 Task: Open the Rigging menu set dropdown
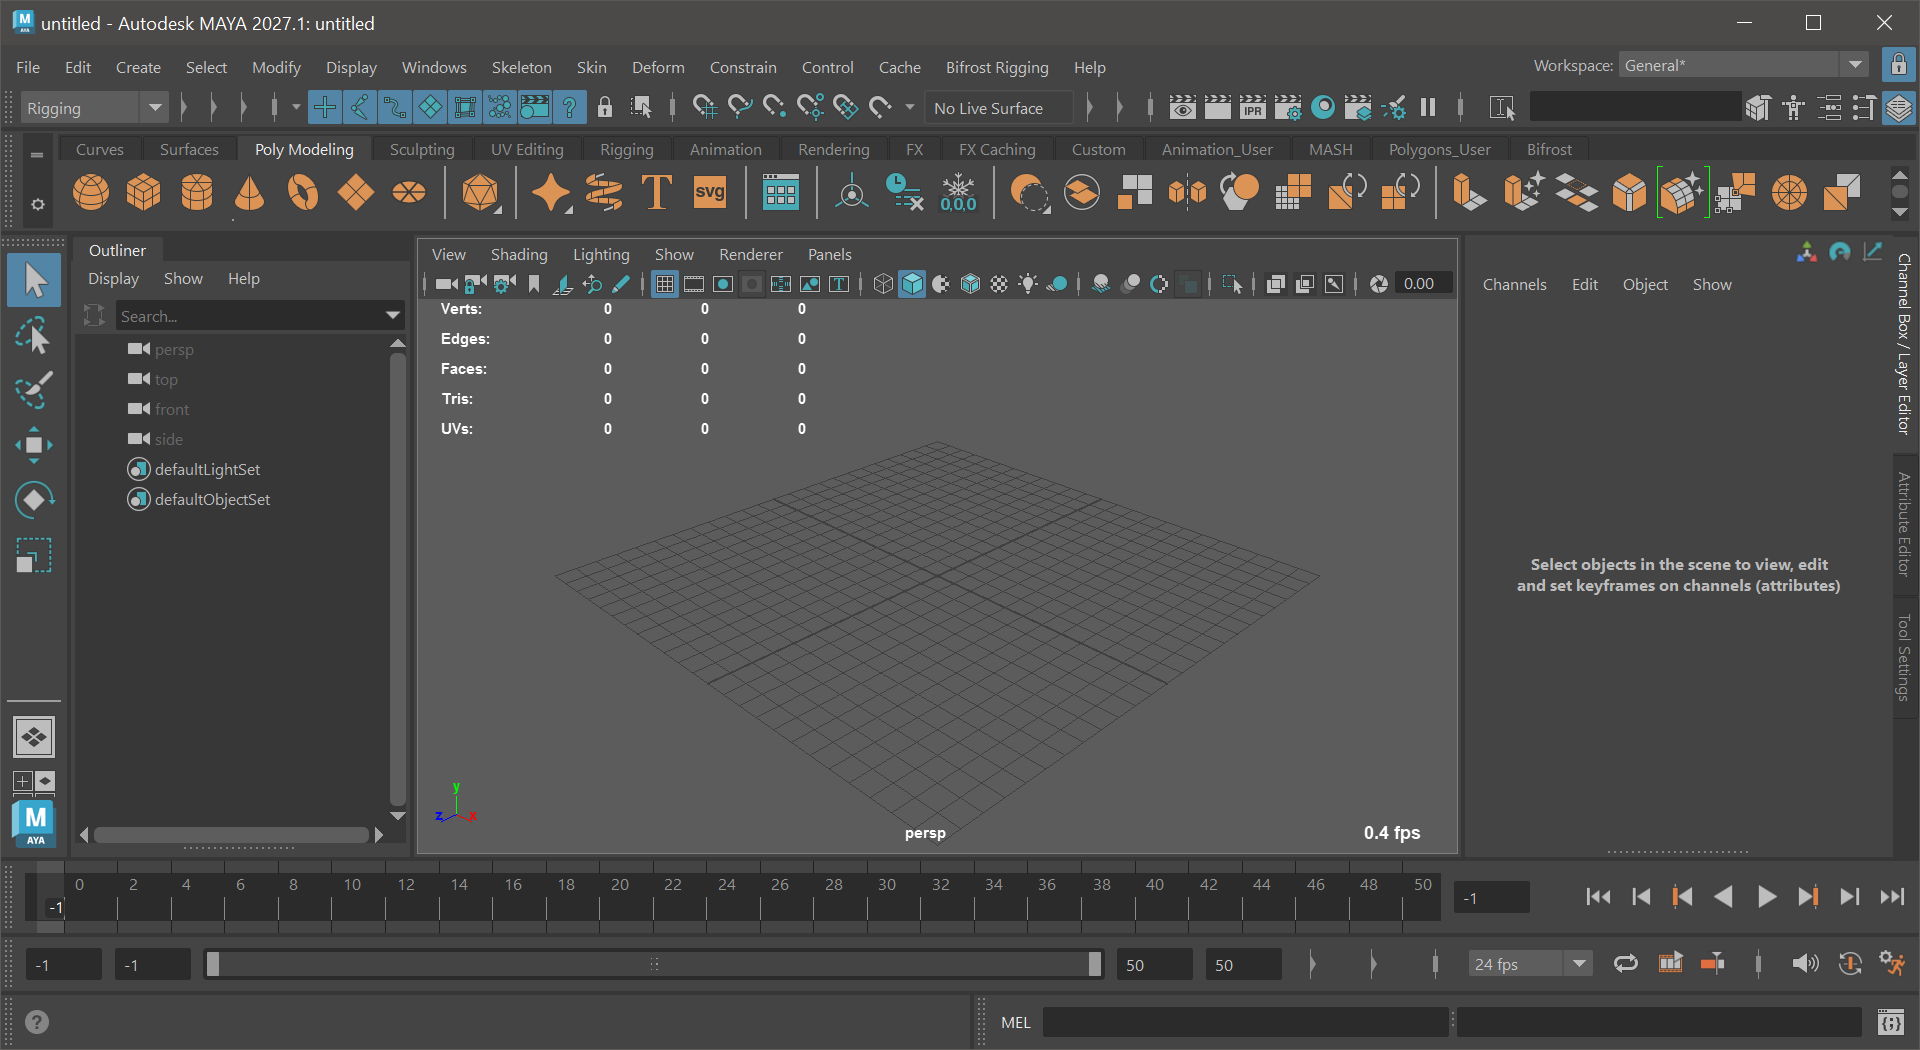coord(155,108)
